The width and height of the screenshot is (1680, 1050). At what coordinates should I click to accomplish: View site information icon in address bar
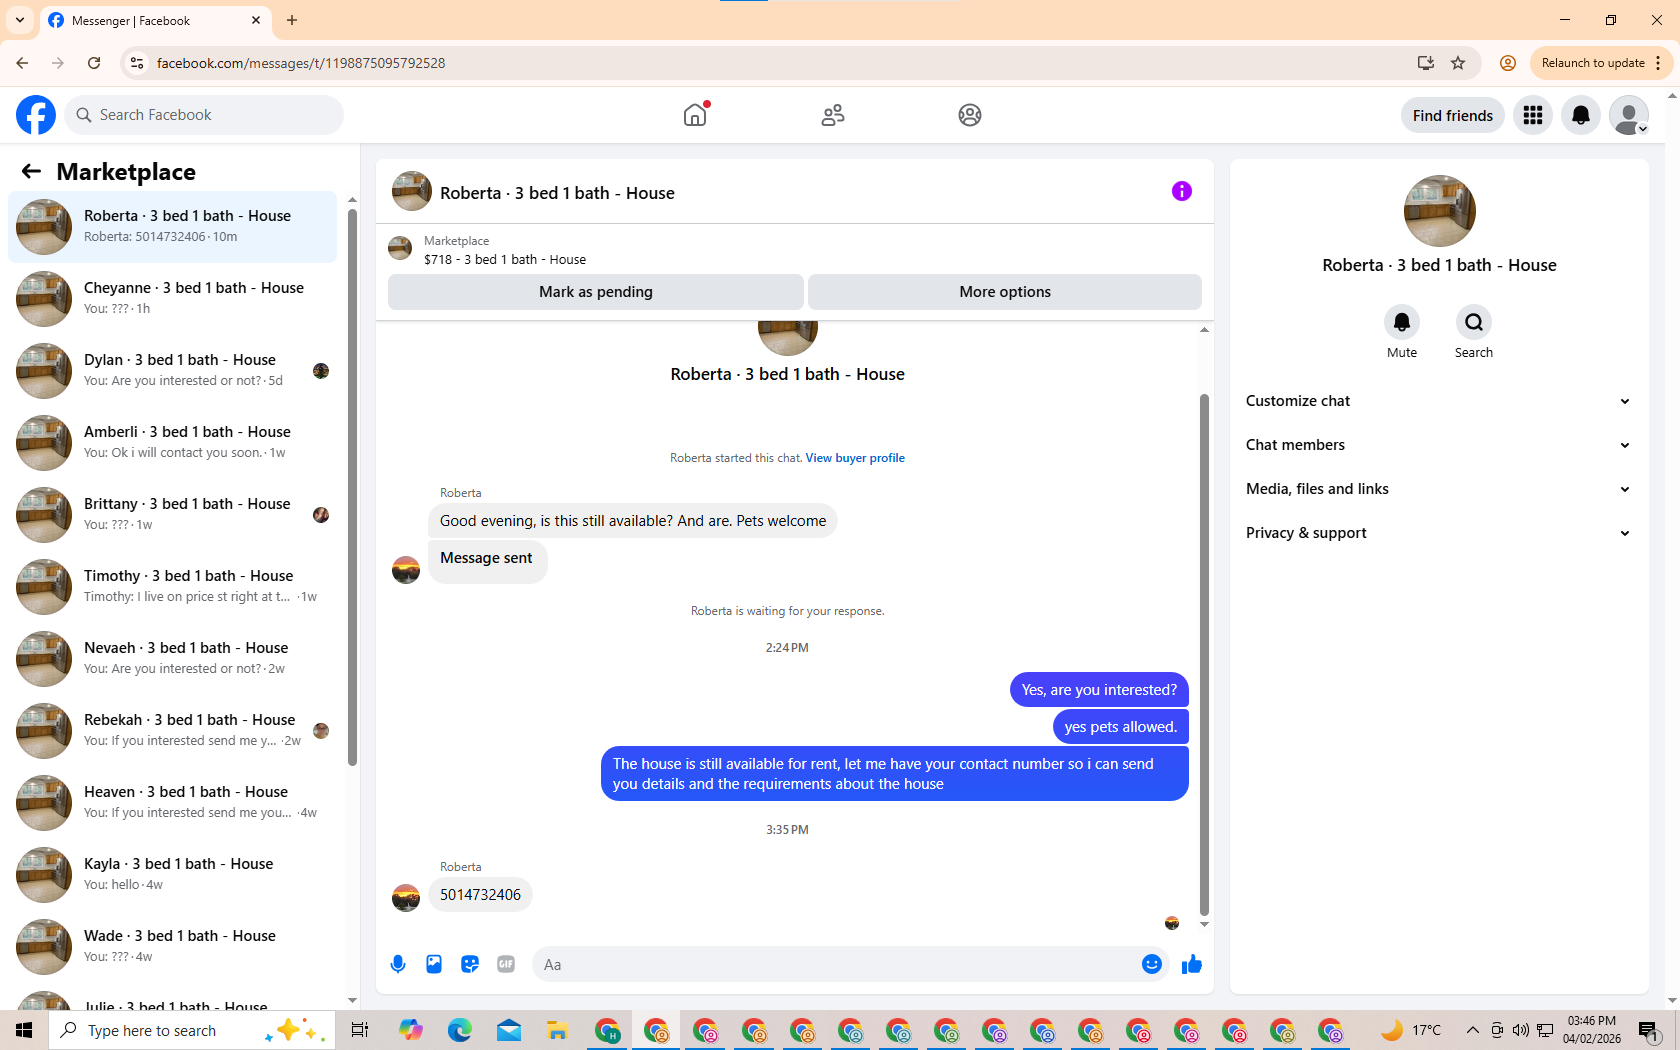(137, 63)
